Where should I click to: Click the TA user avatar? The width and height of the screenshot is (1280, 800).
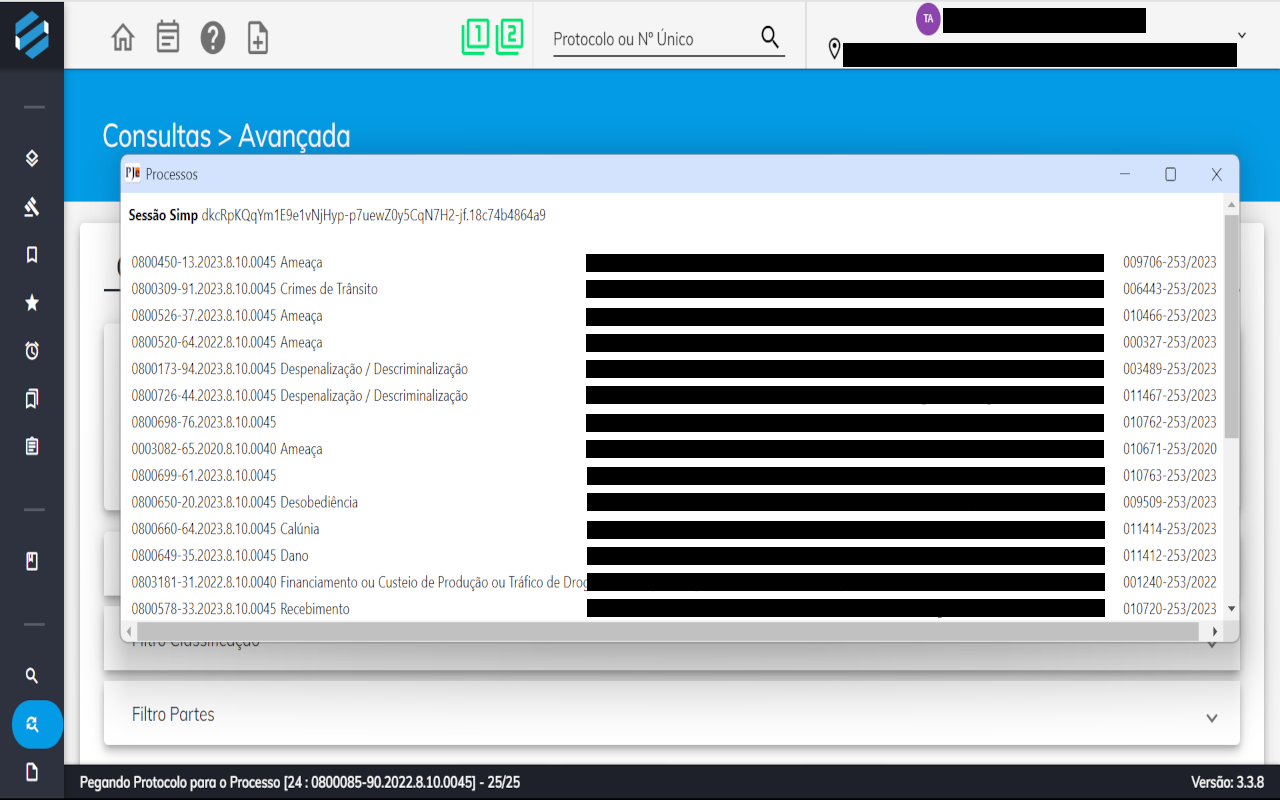pos(928,19)
